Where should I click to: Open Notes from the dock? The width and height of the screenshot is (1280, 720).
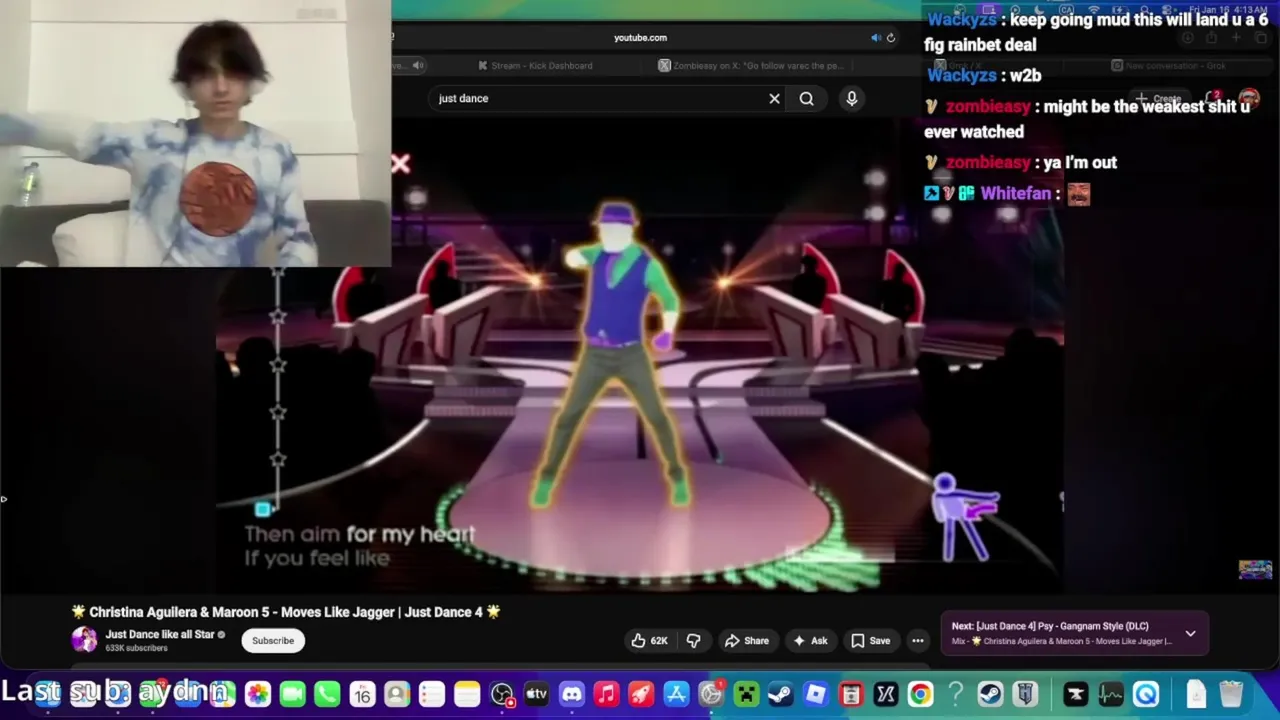(x=467, y=693)
